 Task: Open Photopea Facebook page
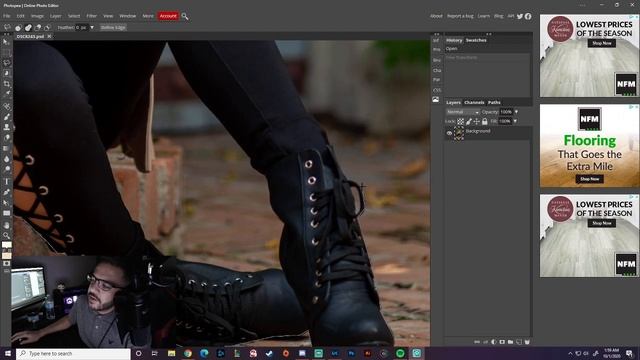coord(528,16)
